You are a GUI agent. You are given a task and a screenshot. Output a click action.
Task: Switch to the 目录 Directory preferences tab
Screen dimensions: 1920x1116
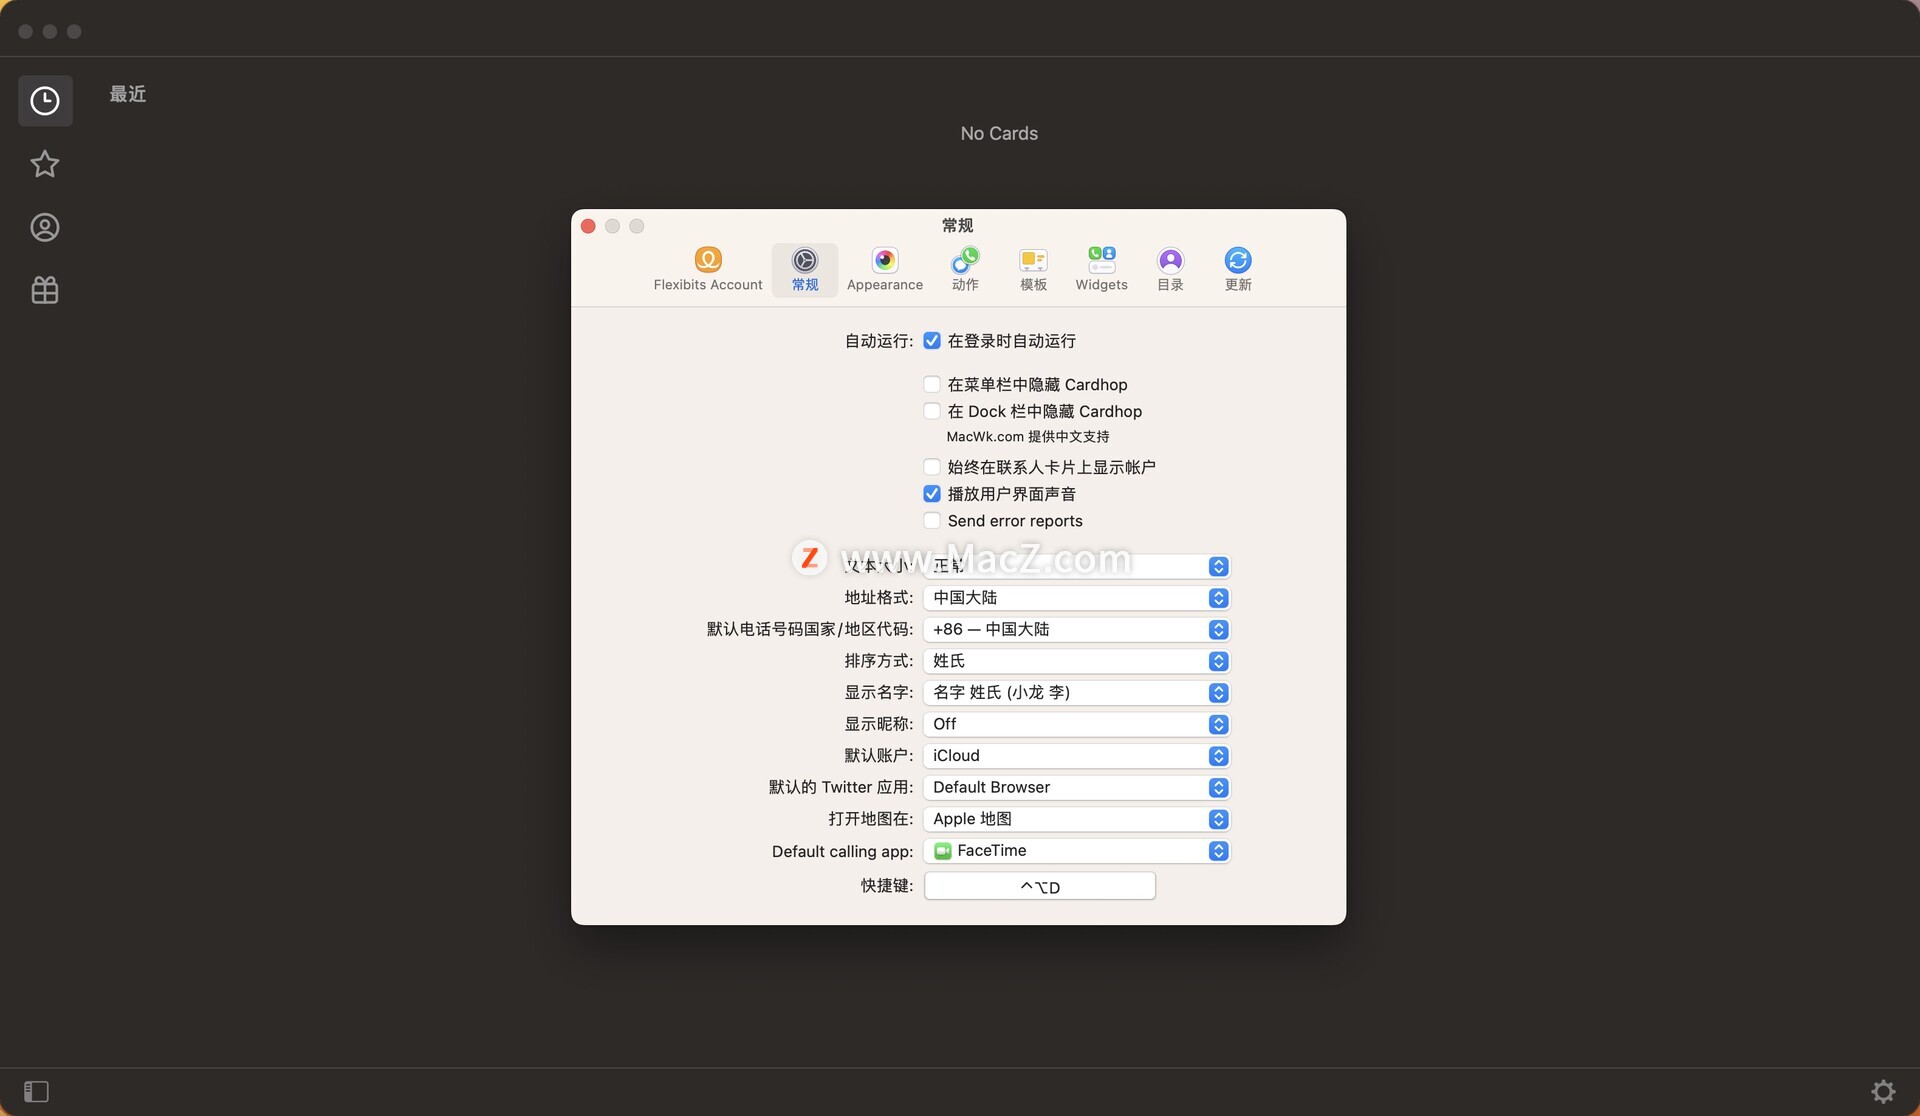click(x=1170, y=270)
